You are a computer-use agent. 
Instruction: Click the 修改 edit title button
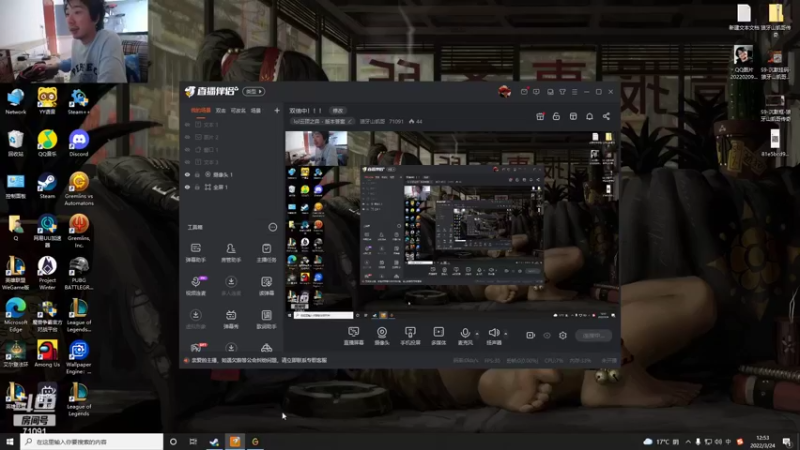point(338,111)
